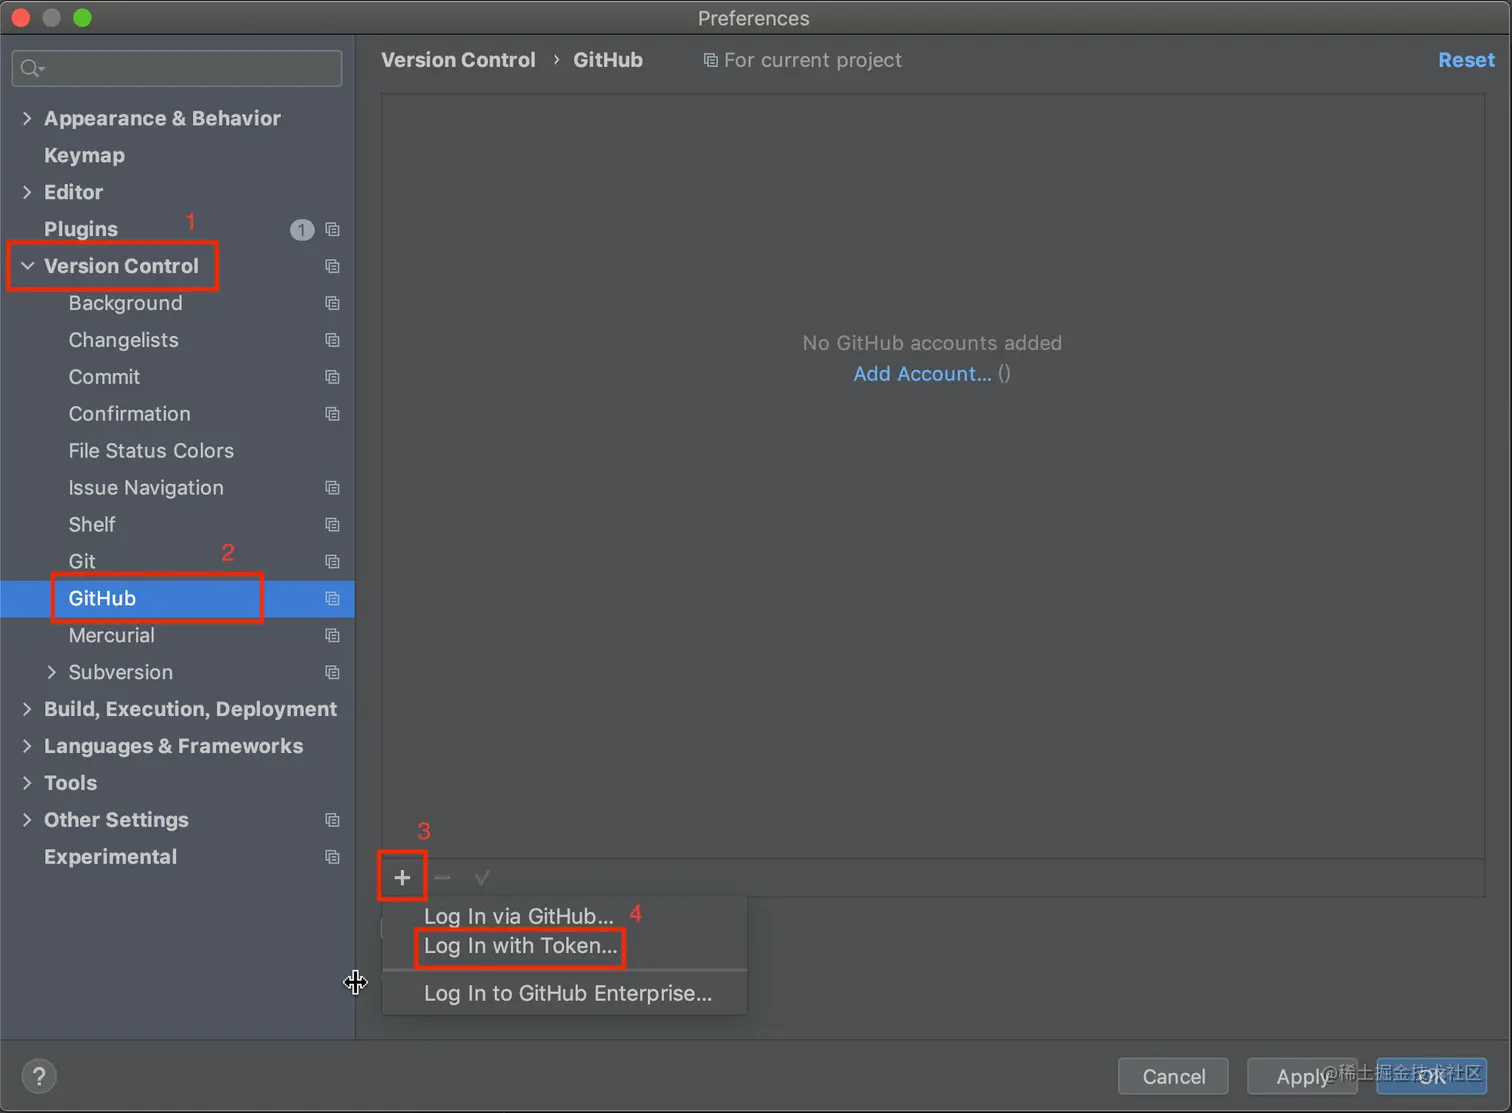
Task: Expand the Editor section
Action: click(27, 192)
